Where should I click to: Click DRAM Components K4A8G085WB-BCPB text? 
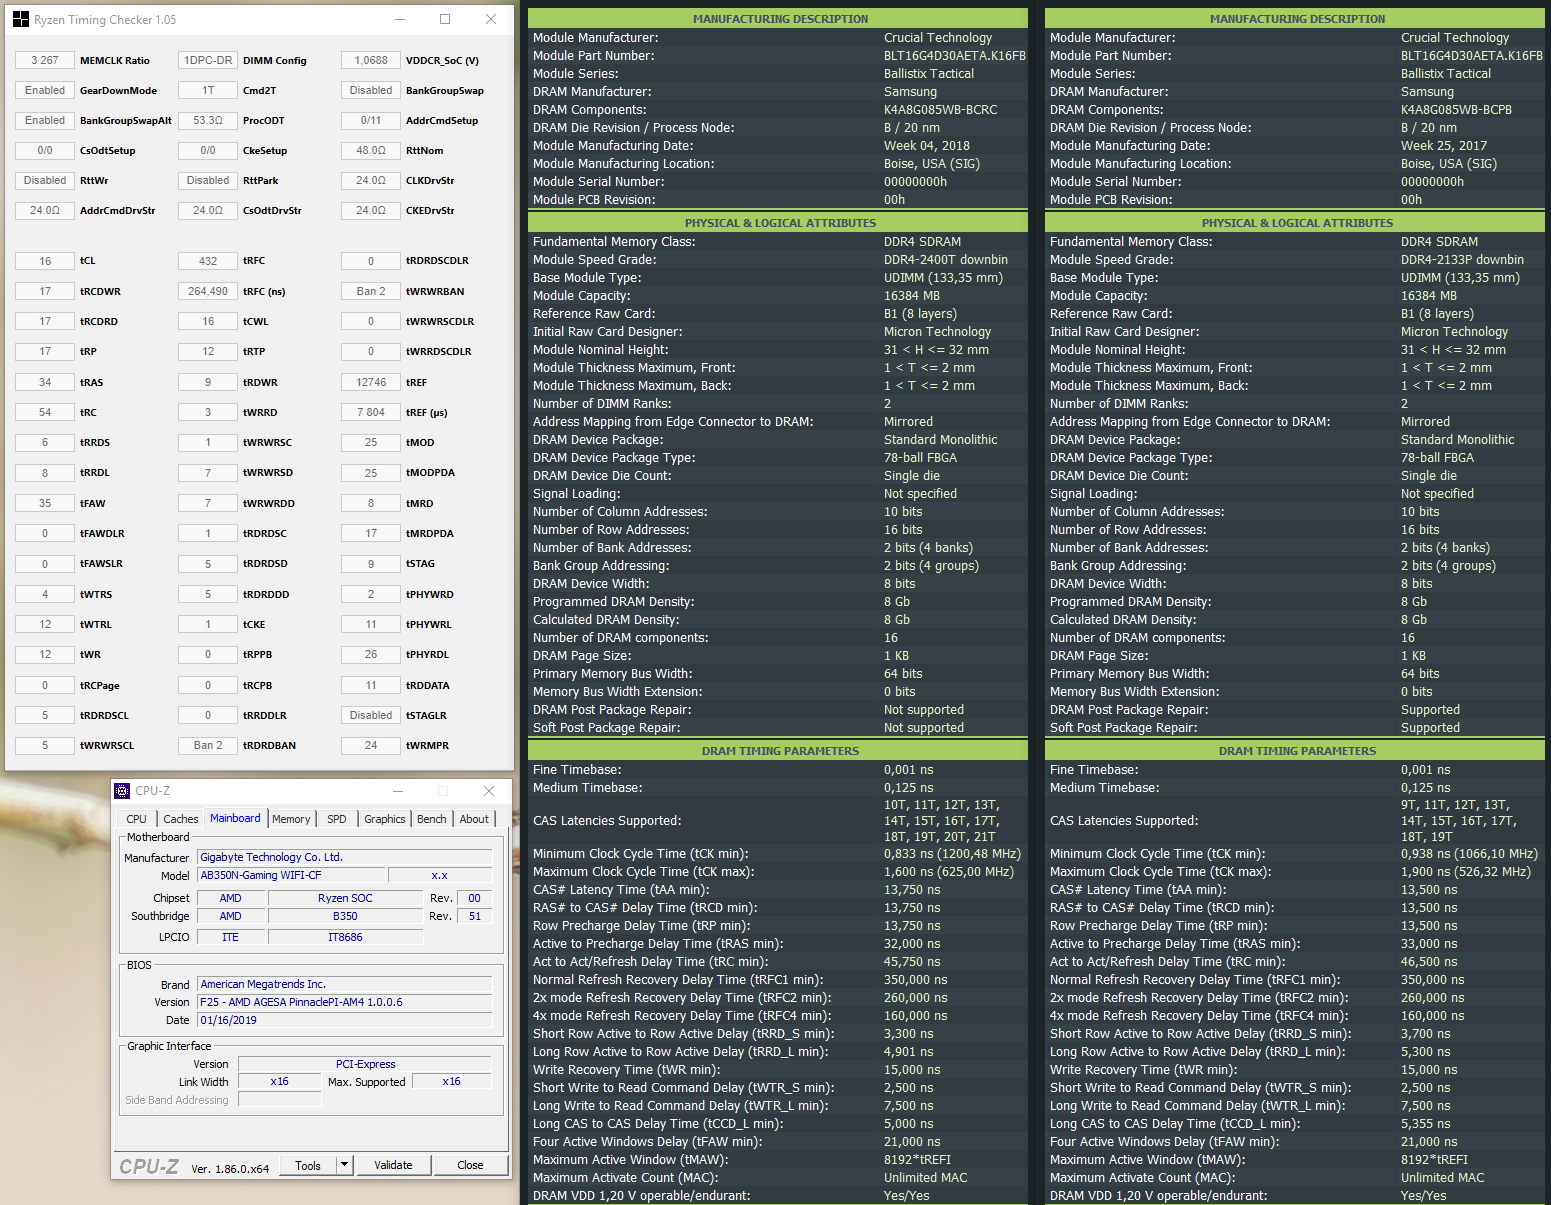(x=1456, y=110)
